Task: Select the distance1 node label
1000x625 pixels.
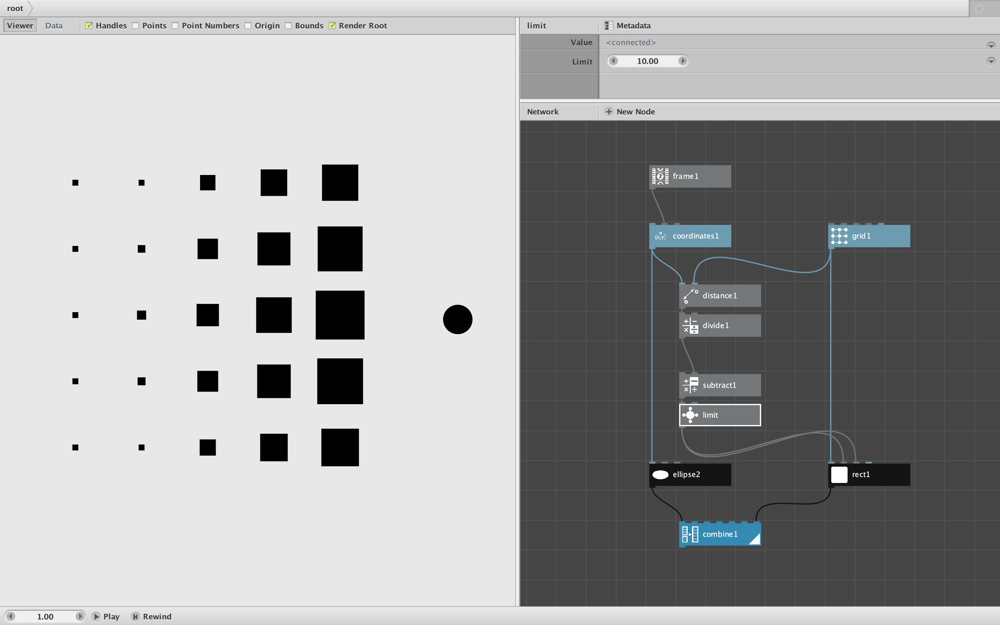Action: point(719,296)
